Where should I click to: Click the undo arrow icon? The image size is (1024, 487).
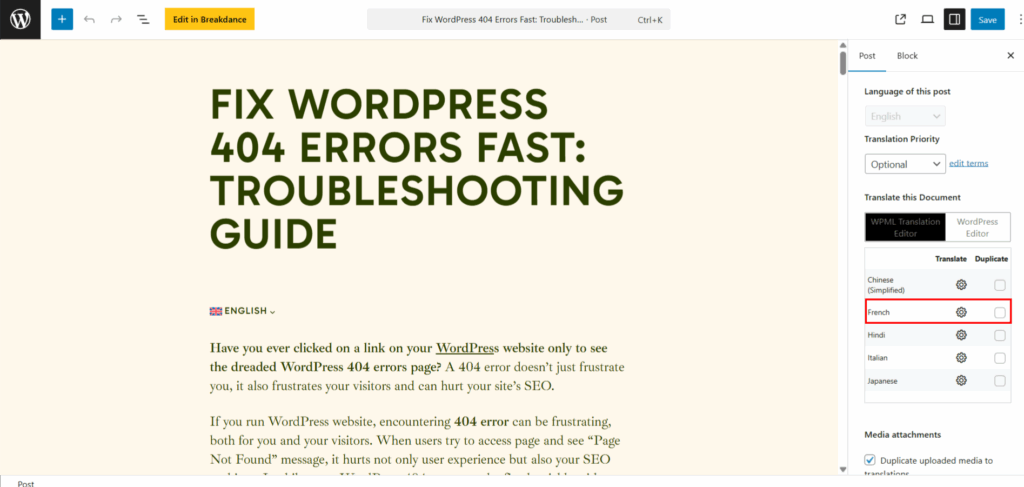(x=90, y=19)
